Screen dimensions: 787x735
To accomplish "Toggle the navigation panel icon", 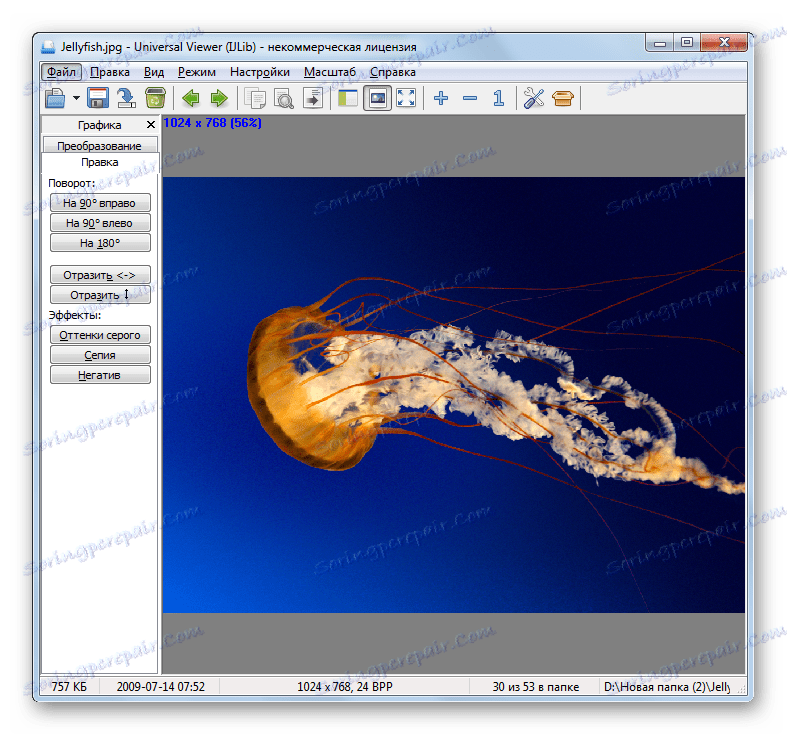I will click(x=348, y=98).
